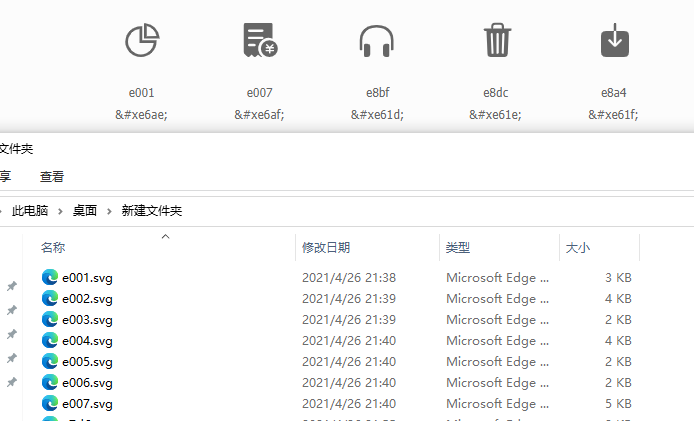Expand chevron after 此电脑 breadcrumb
Viewport: 694px width, 421px height.
[x=60, y=211]
